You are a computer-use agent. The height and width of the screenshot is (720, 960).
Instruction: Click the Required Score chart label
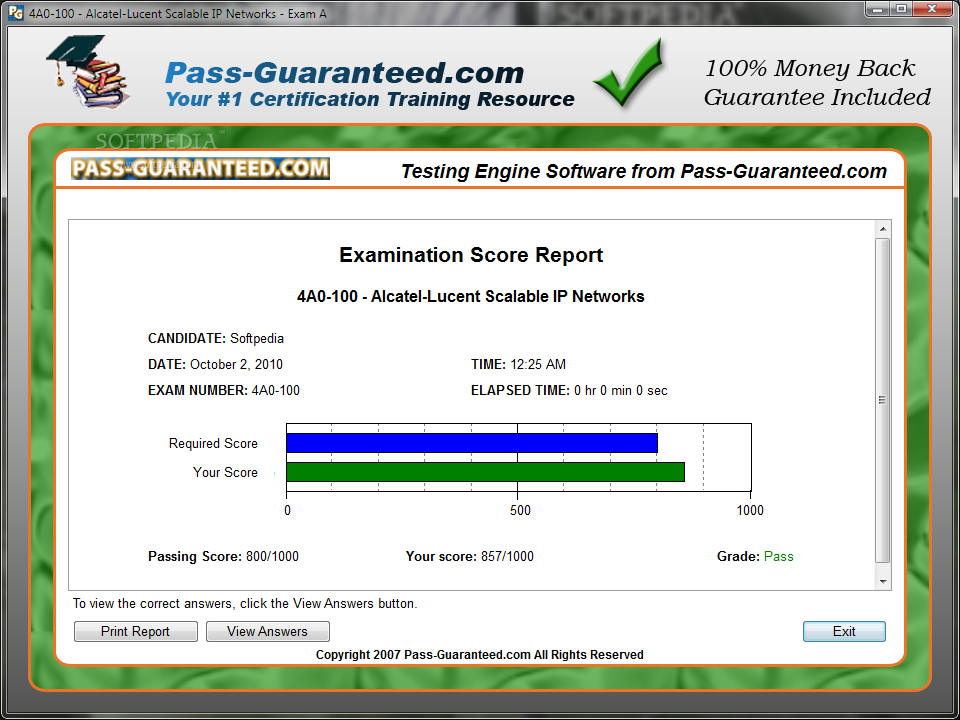point(213,443)
